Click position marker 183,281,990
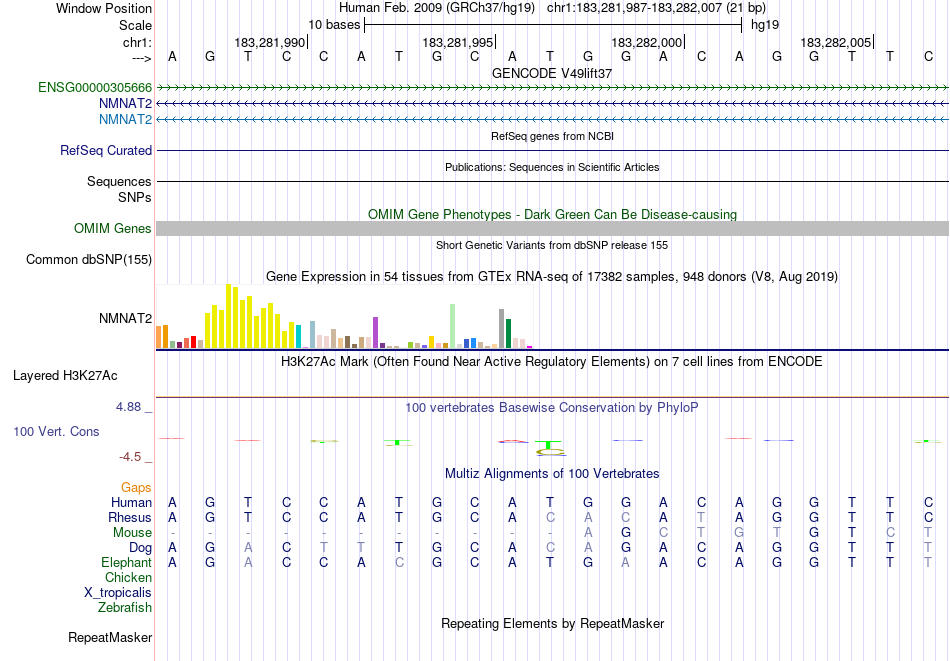Screen dimensions: 950x661 [x=270, y=42]
